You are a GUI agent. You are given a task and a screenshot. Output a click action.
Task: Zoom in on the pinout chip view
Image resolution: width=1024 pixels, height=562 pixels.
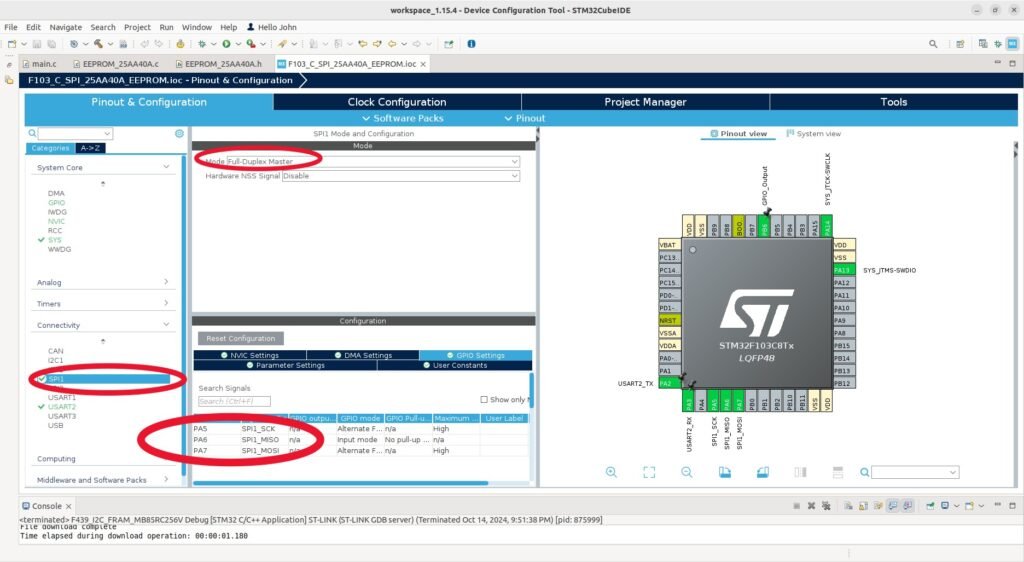click(x=611, y=472)
